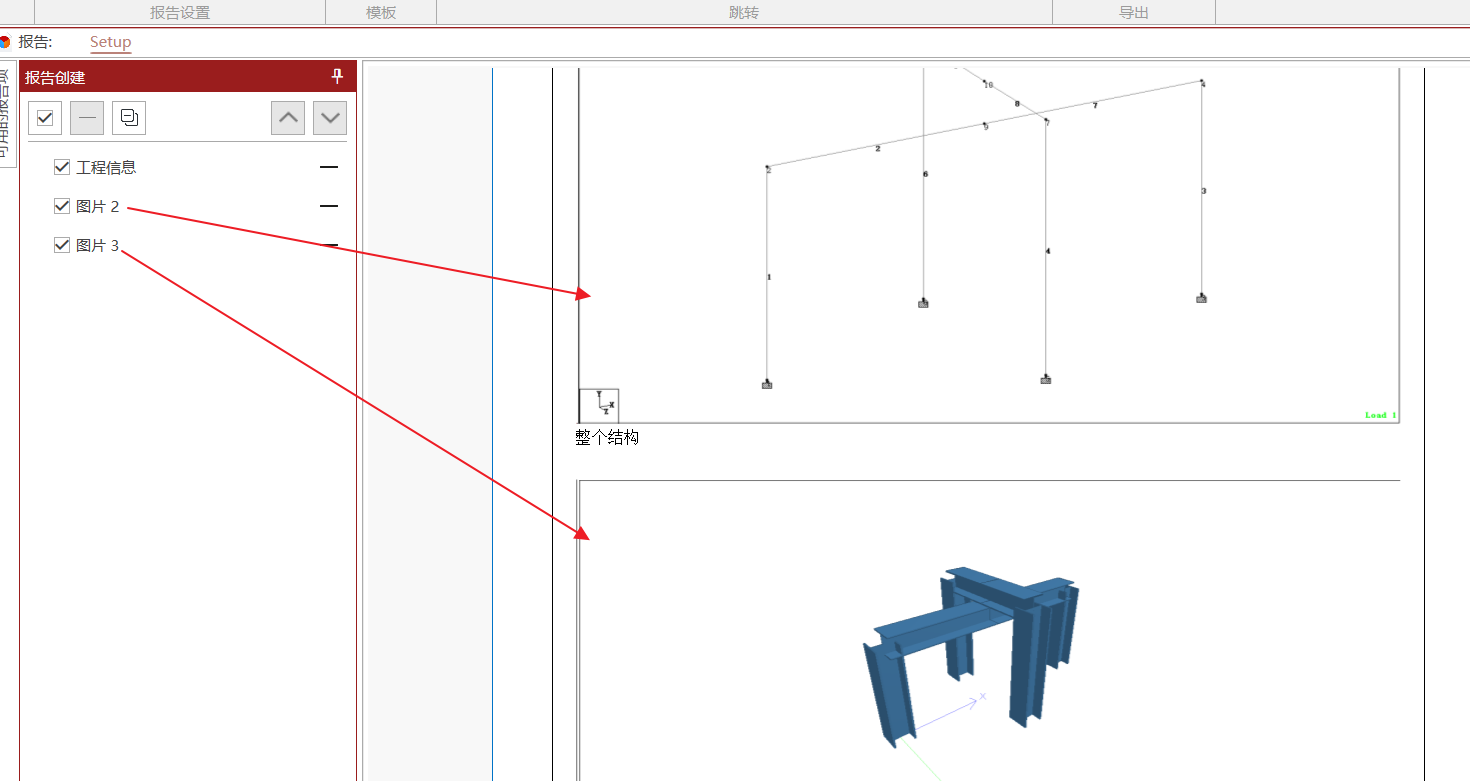Screen dimensions: 1470x781
Task: Click the 模板 ribbon group label
Action: [x=381, y=13]
